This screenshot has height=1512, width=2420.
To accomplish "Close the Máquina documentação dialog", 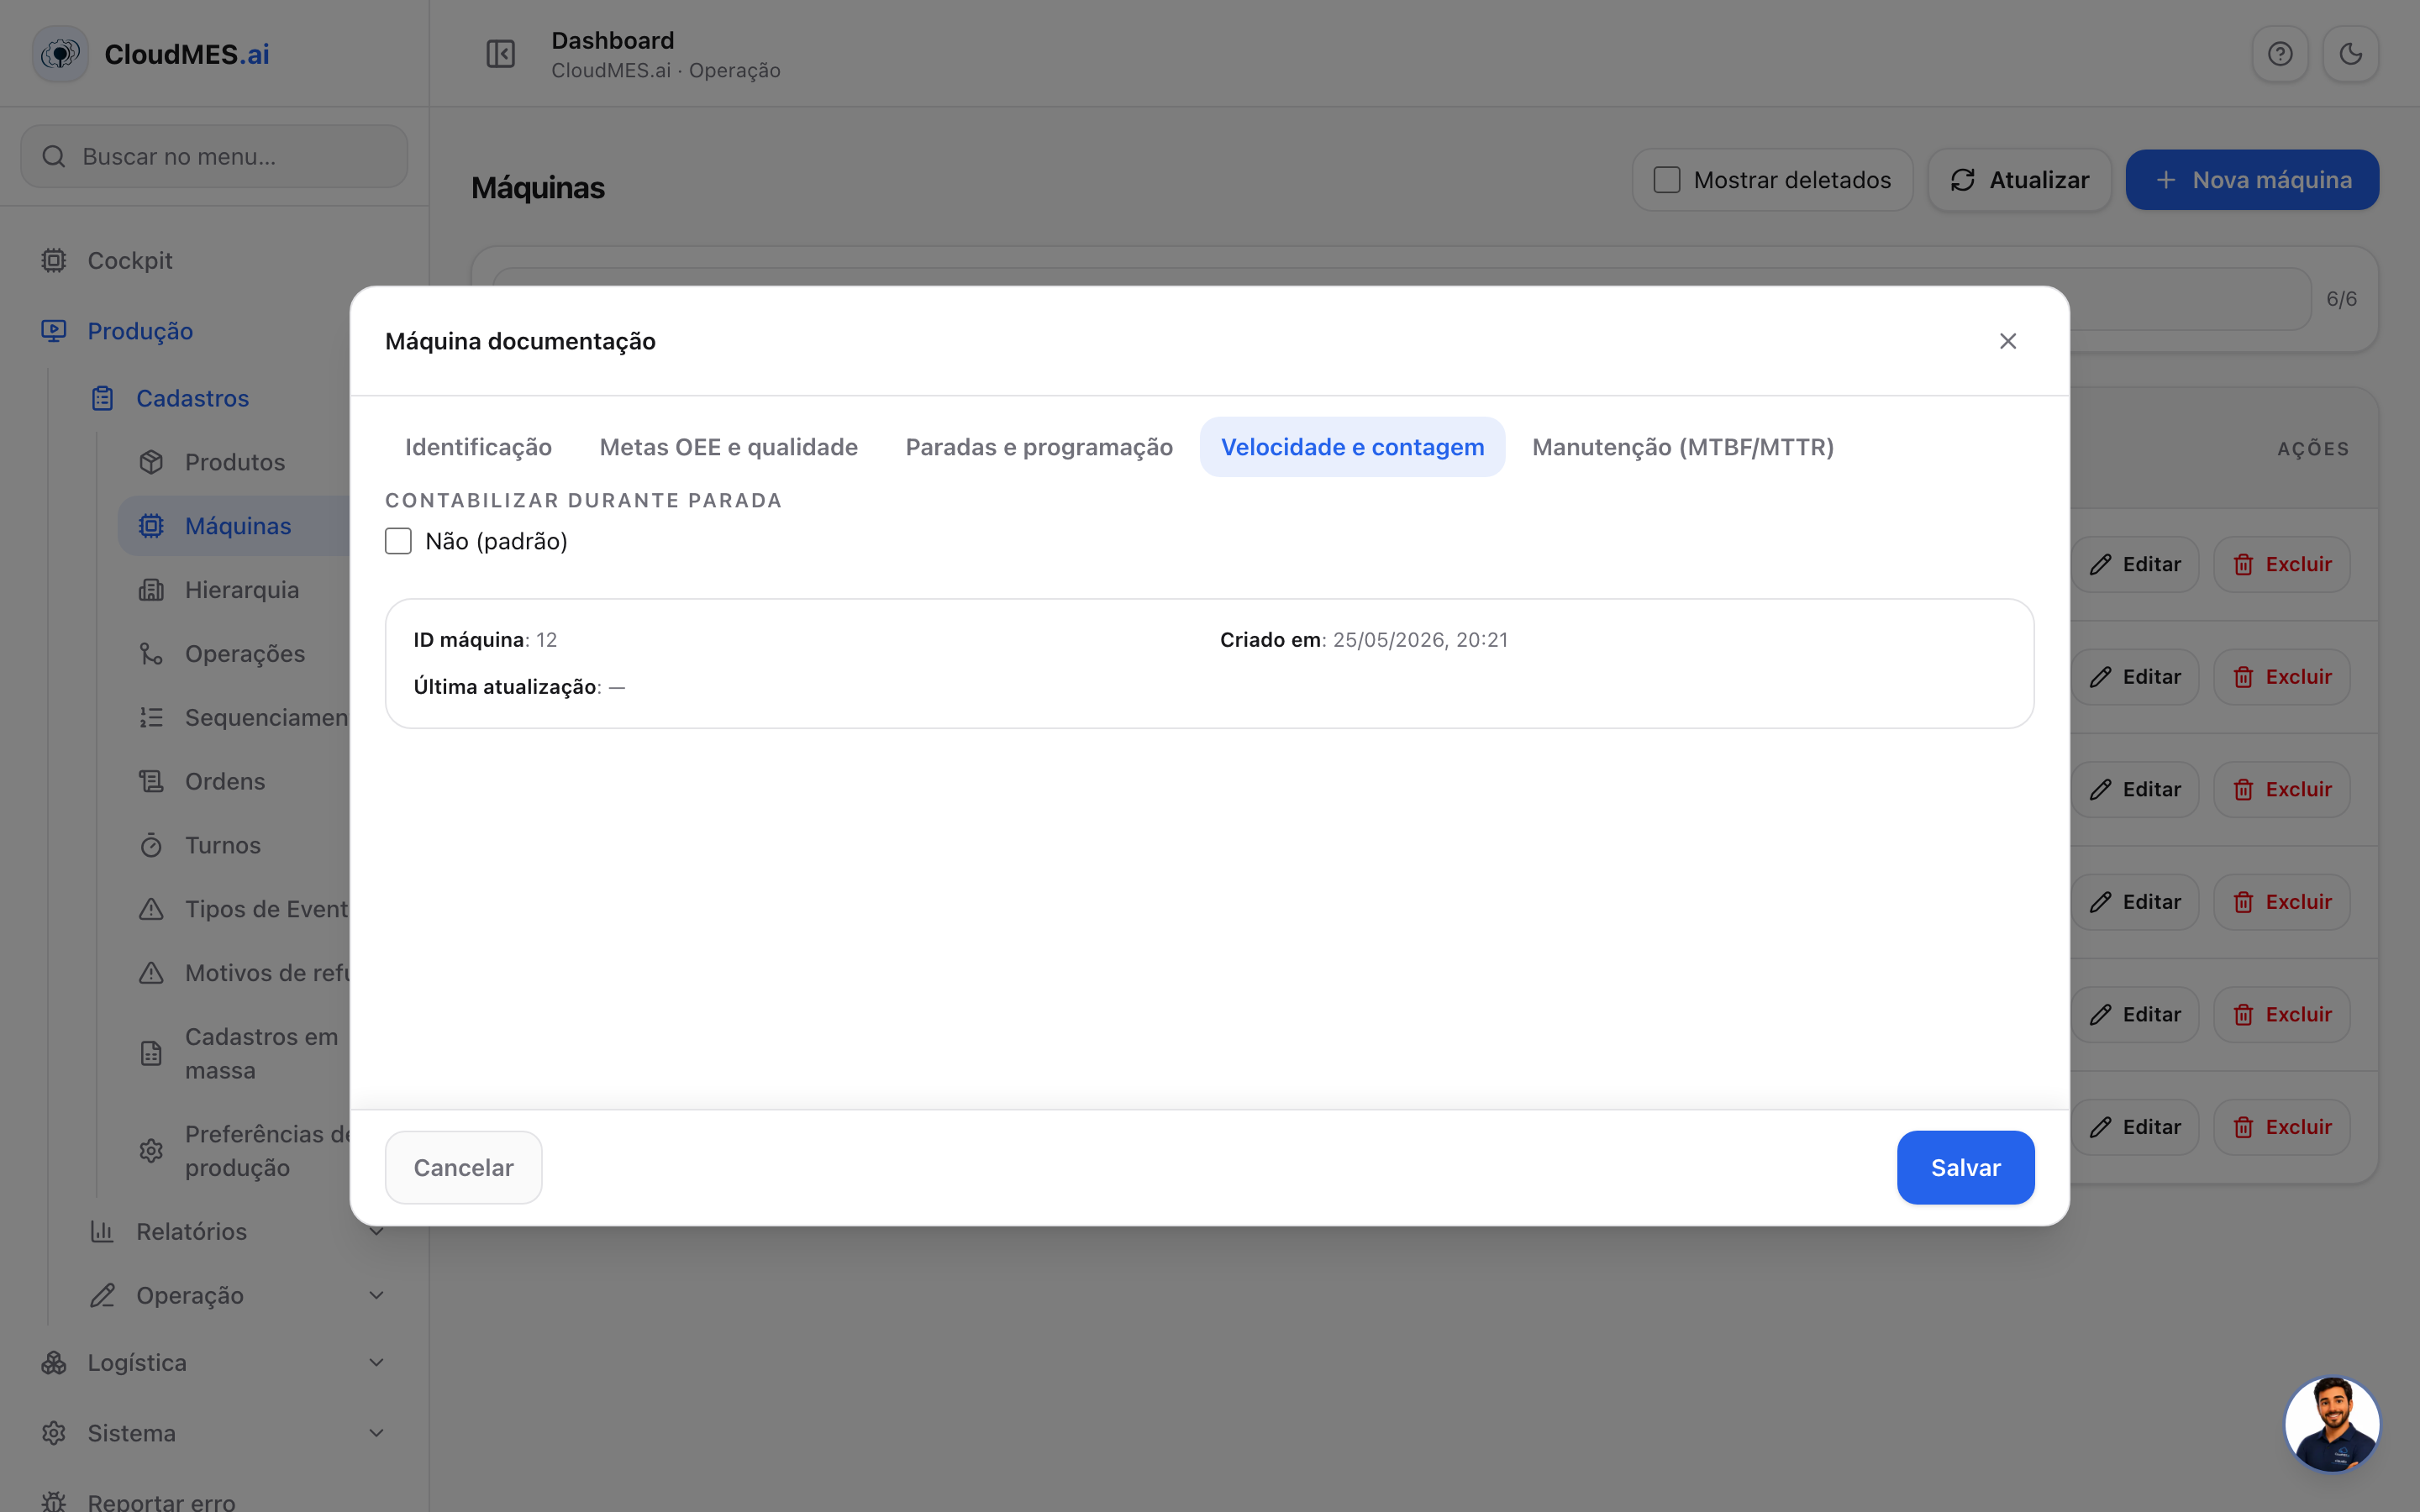I will pyautogui.click(x=2008, y=341).
